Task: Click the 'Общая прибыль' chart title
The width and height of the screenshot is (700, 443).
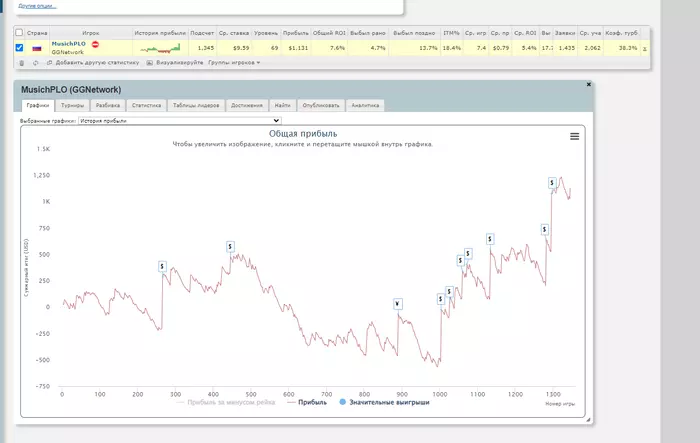Action: 303,134
